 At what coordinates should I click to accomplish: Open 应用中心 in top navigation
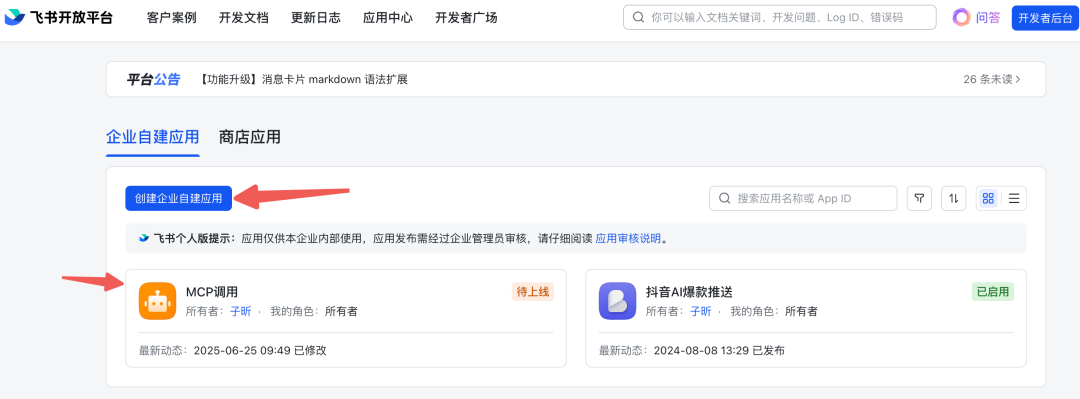(388, 18)
